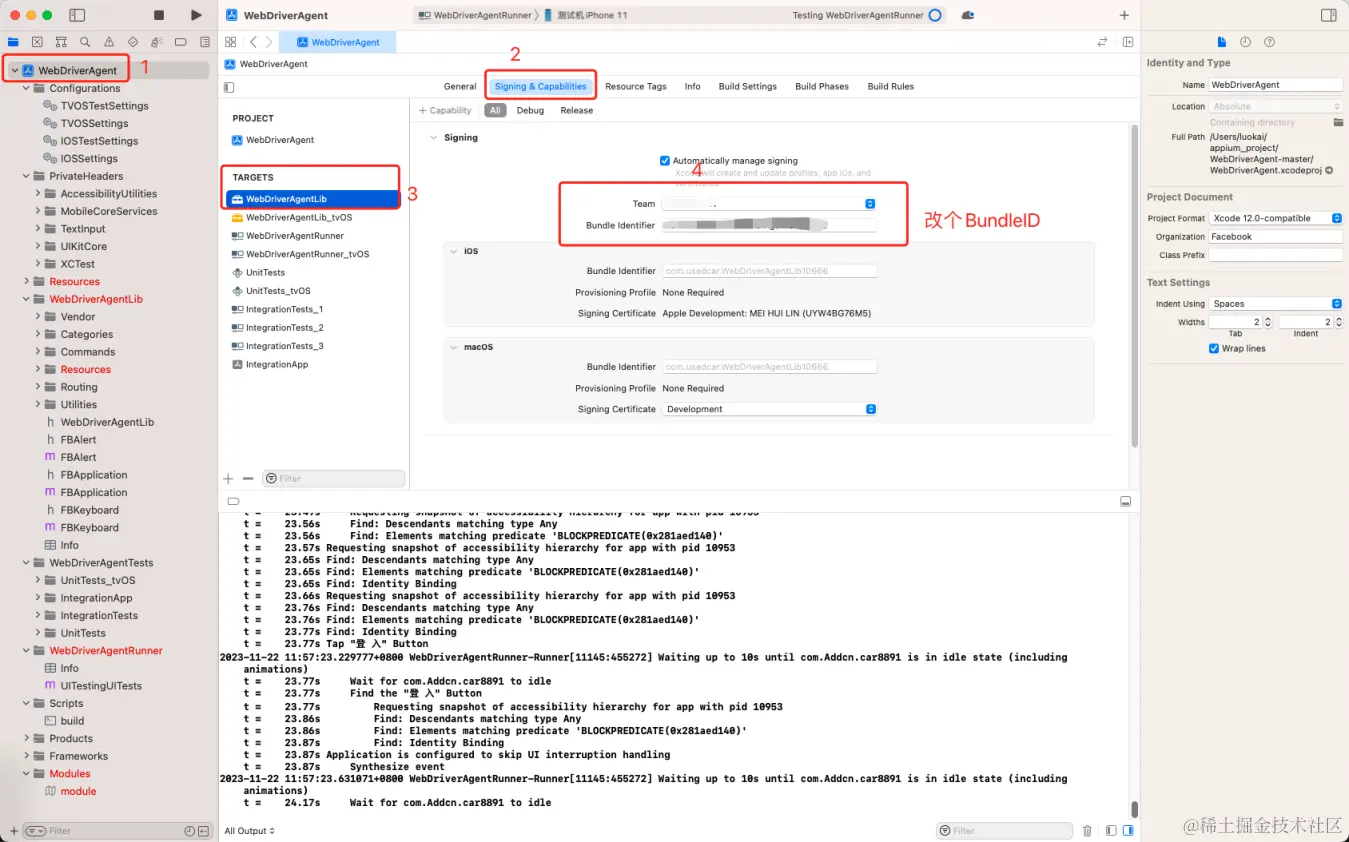Open the Test navigator diamond icon

tap(133, 42)
